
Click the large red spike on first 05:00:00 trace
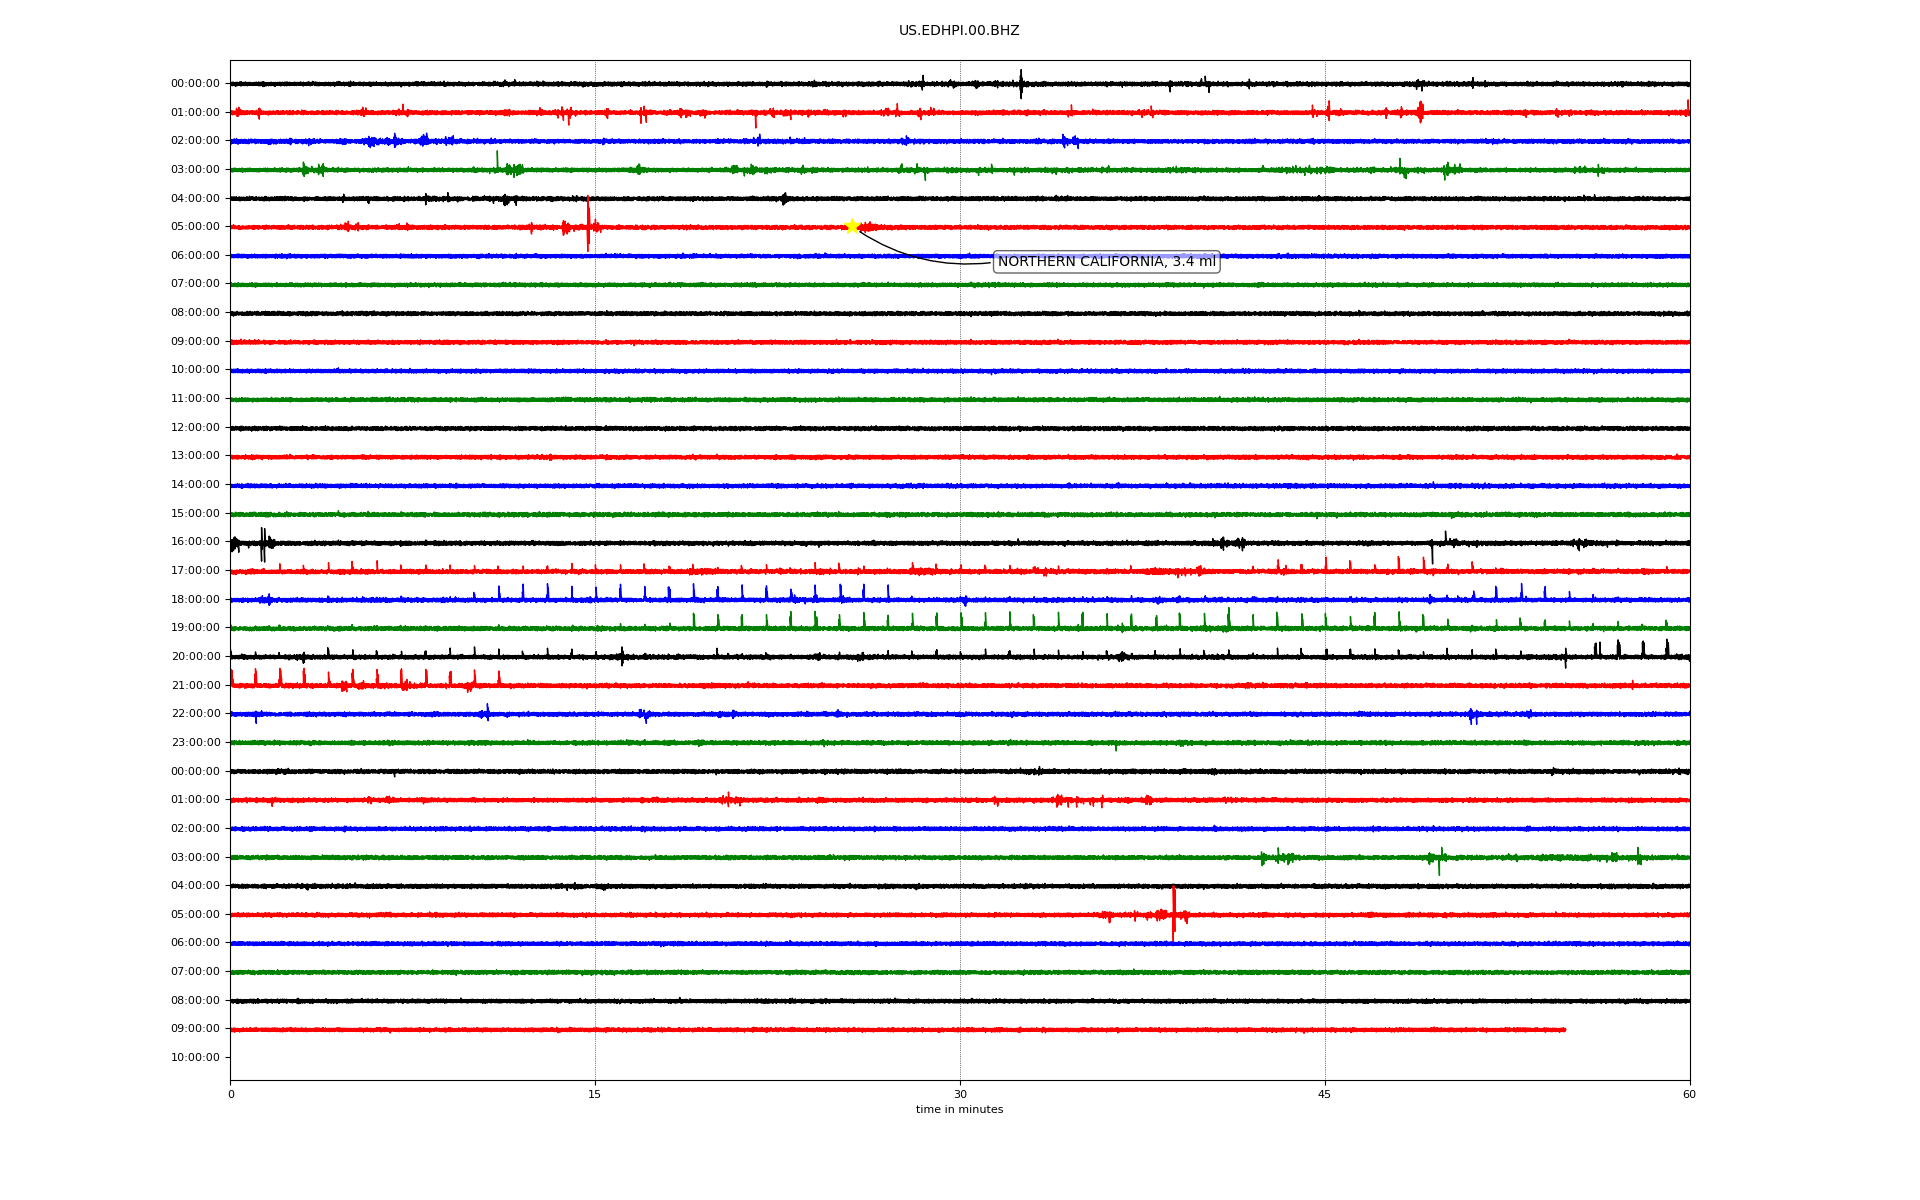(588, 225)
